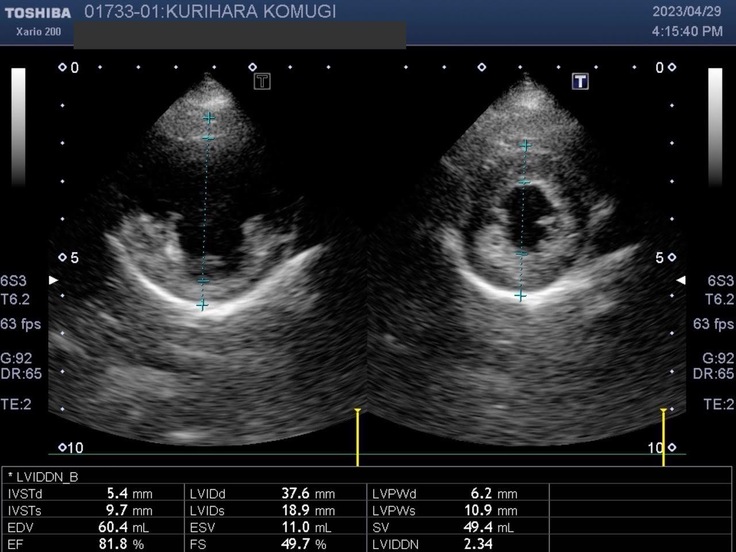The height and width of the screenshot is (552, 736).
Task: Click the bottom caliper cross on left image
Action: (202, 305)
